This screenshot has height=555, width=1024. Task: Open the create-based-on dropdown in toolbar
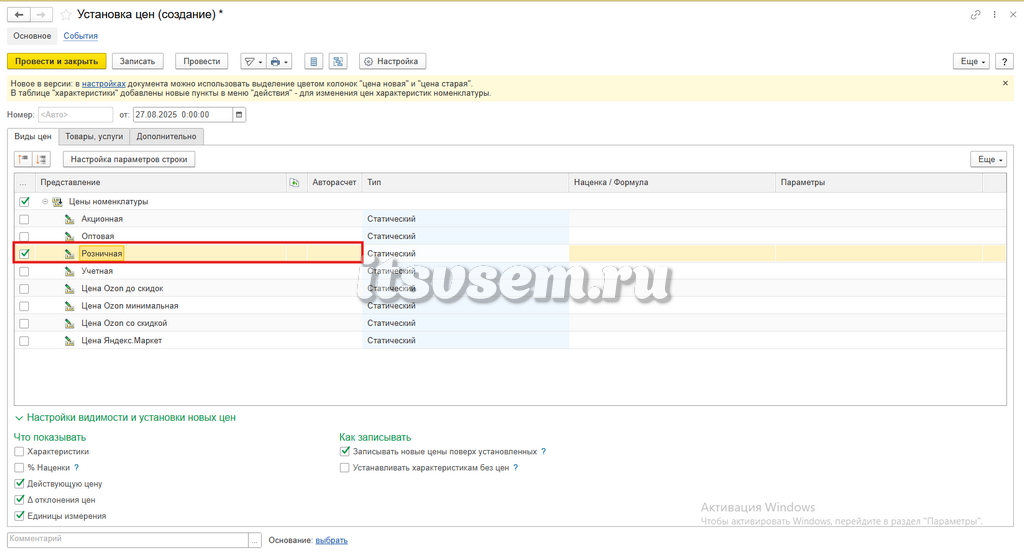point(252,61)
